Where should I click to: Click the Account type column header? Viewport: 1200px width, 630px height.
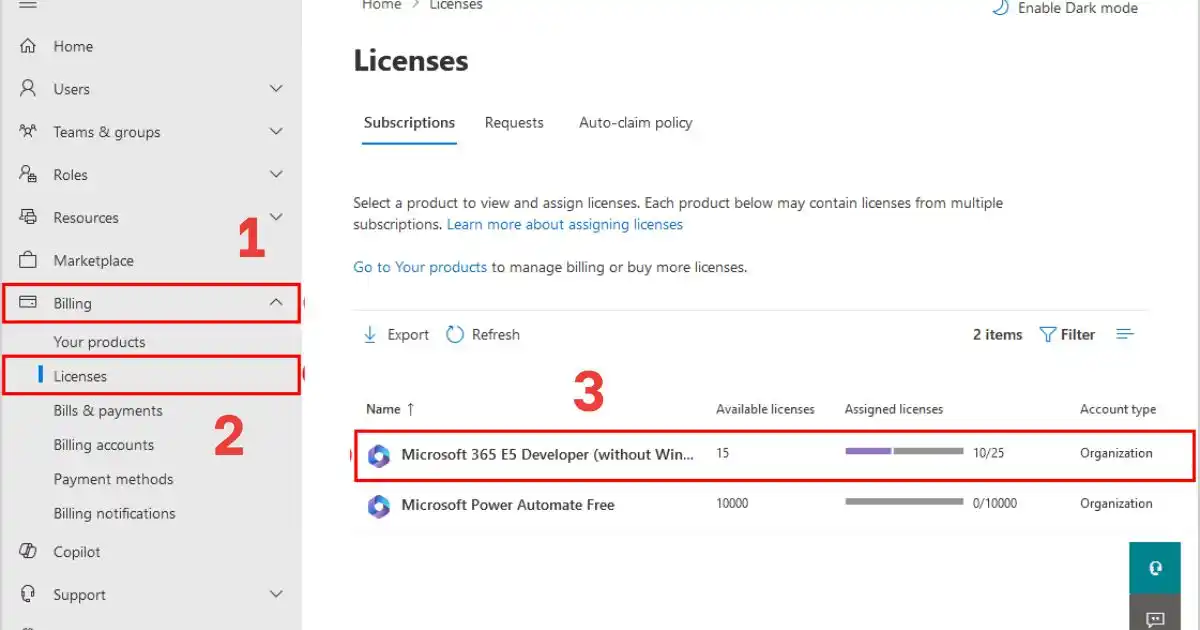(x=1118, y=409)
